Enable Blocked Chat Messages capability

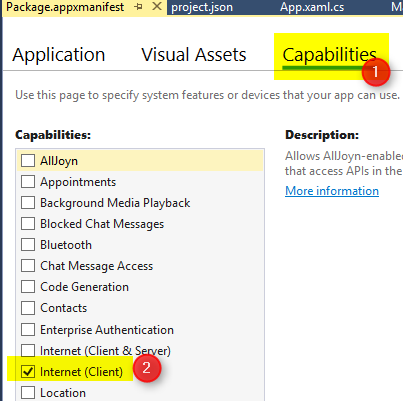point(28,224)
